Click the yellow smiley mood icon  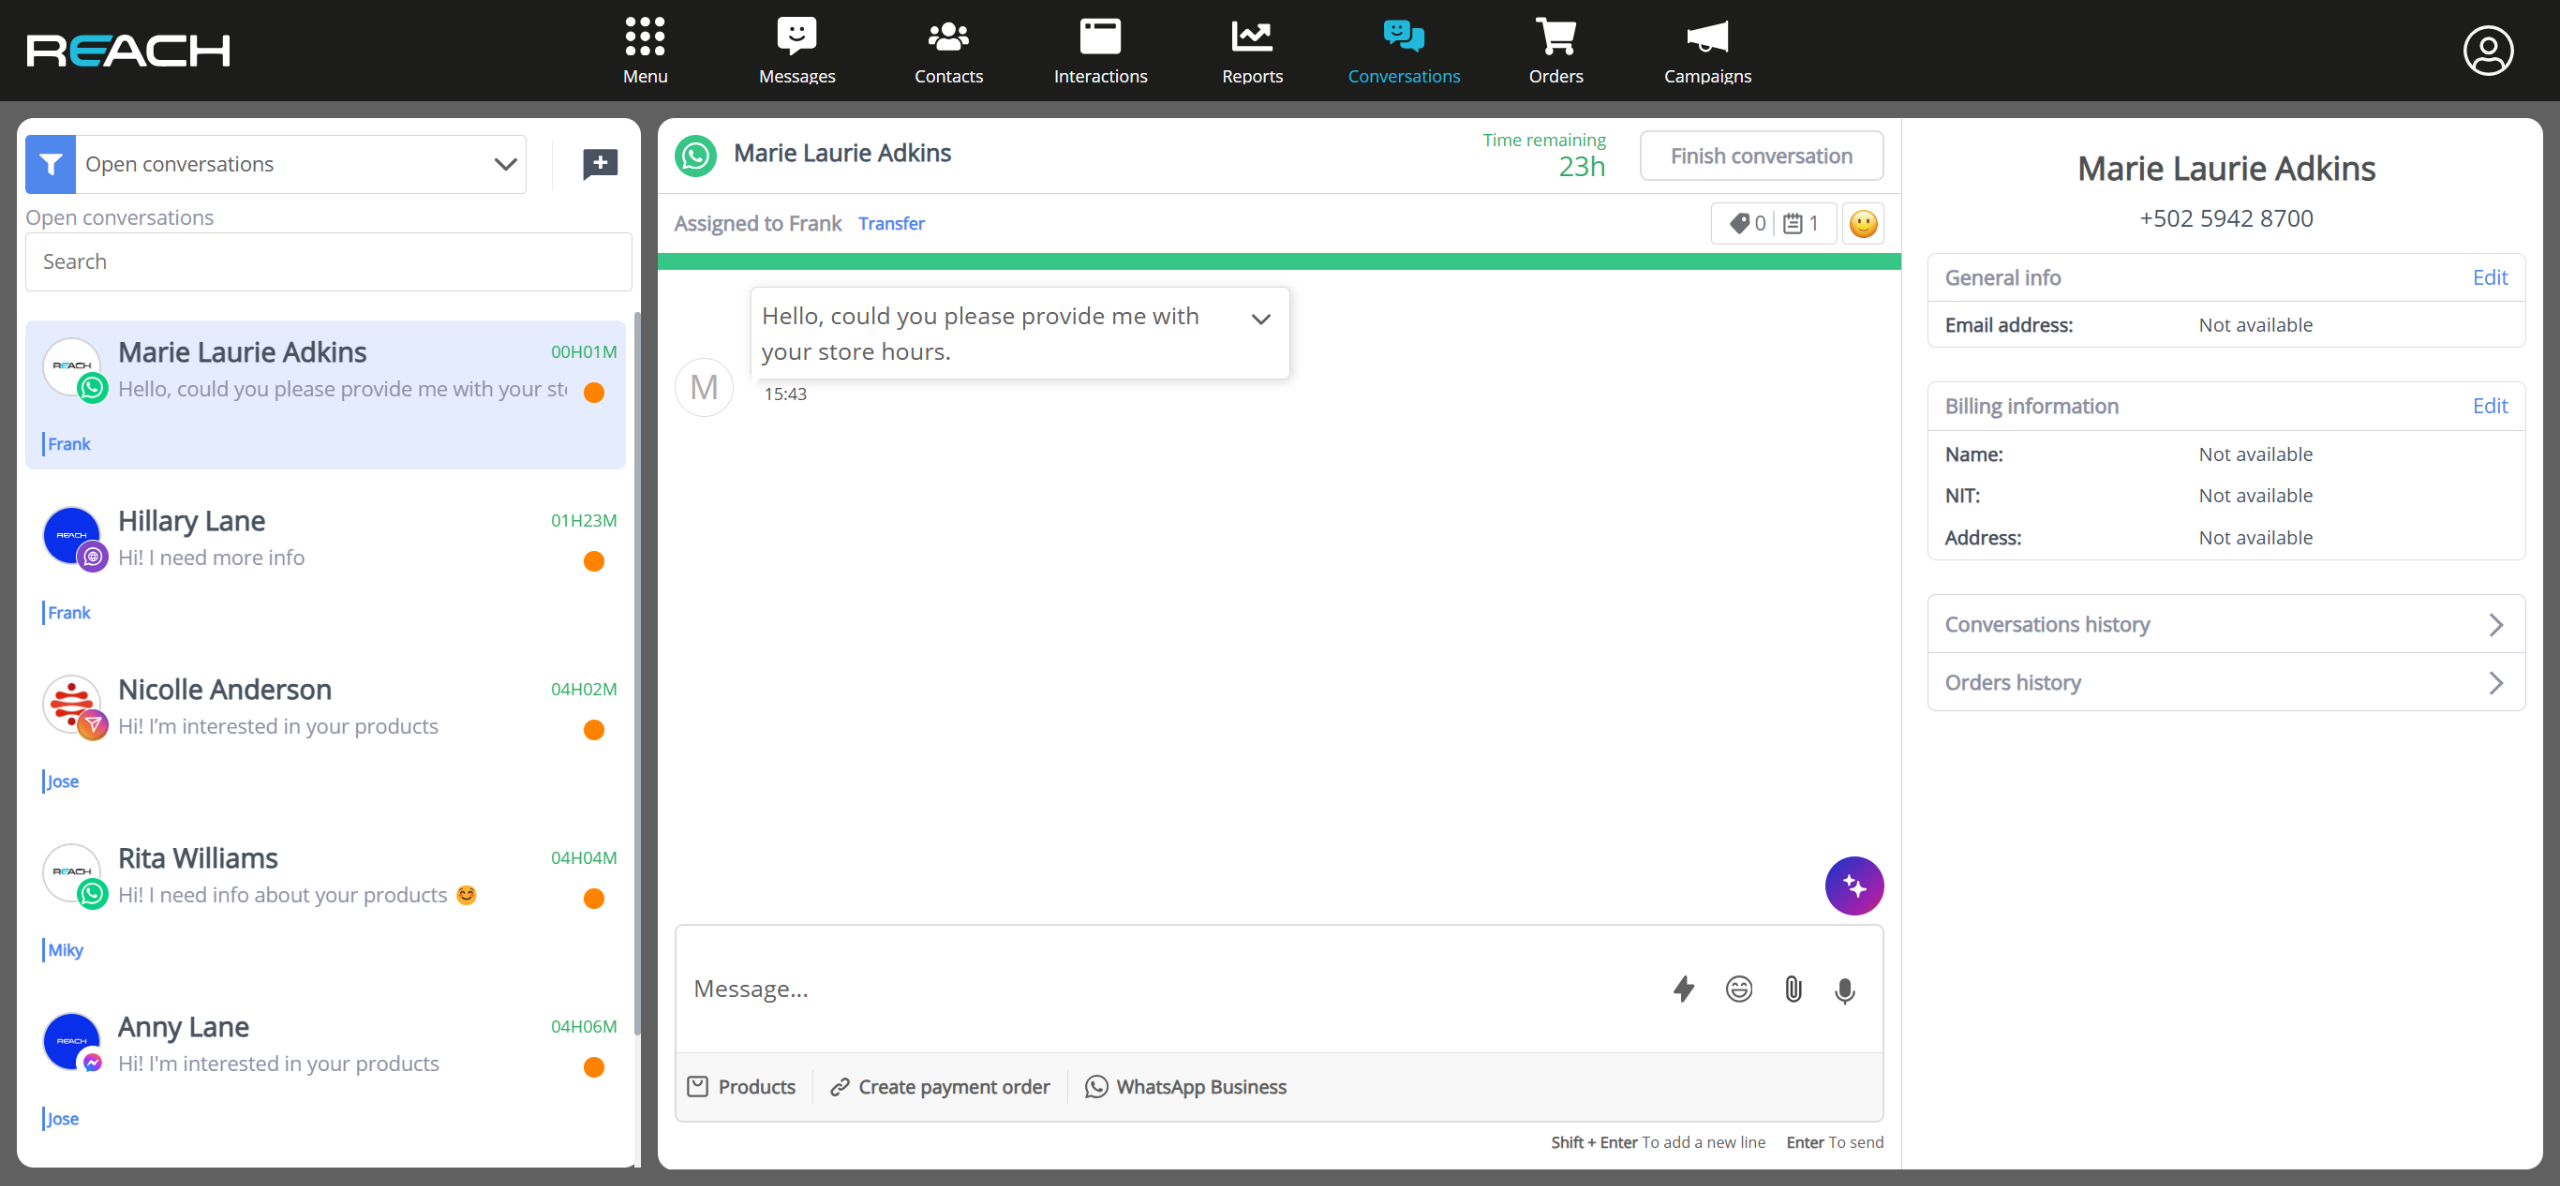(x=1863, y=223)
